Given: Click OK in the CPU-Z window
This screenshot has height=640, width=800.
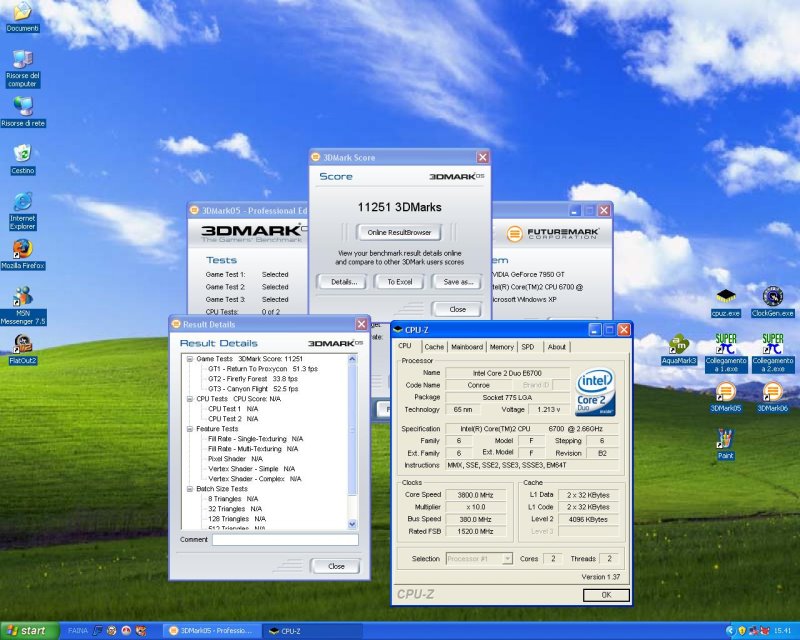Looking at the screenshot, I should point(606,595).
